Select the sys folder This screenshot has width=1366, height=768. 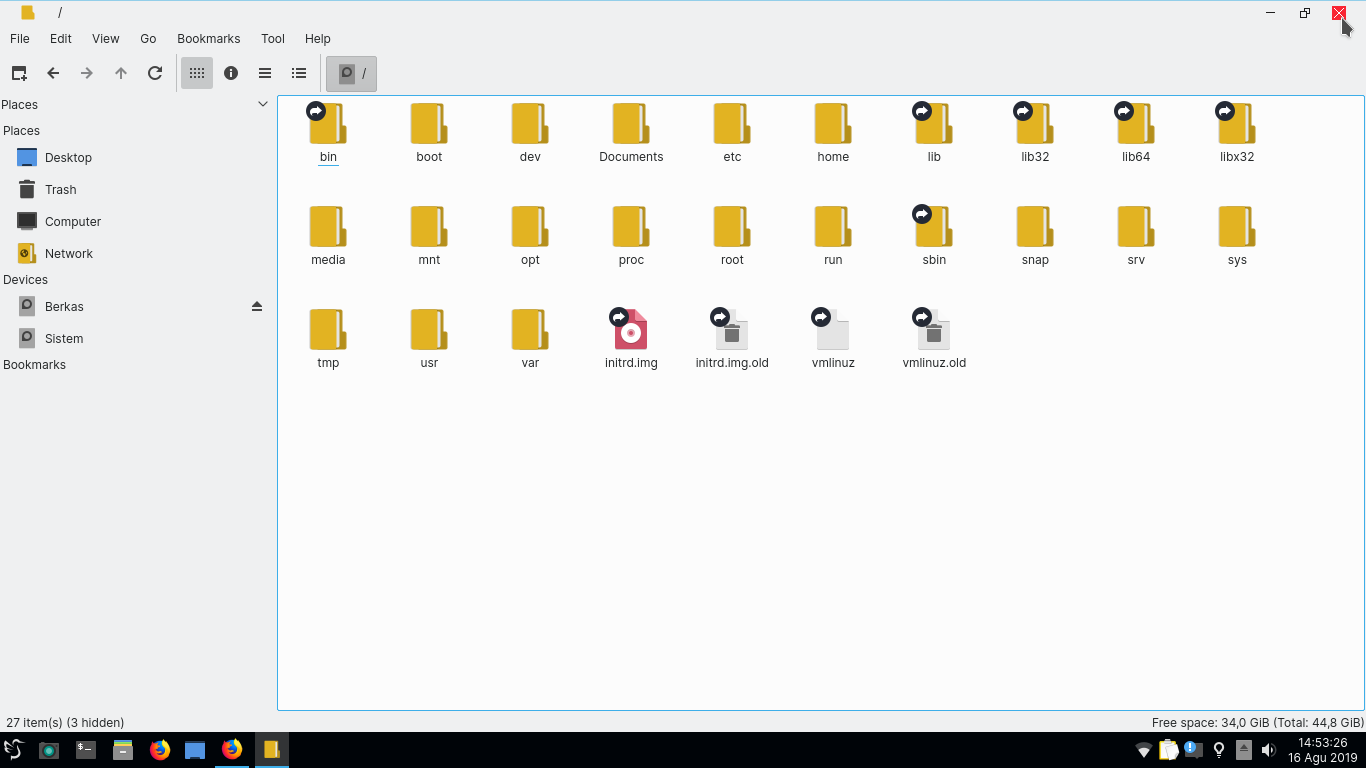pos(1237,236)
